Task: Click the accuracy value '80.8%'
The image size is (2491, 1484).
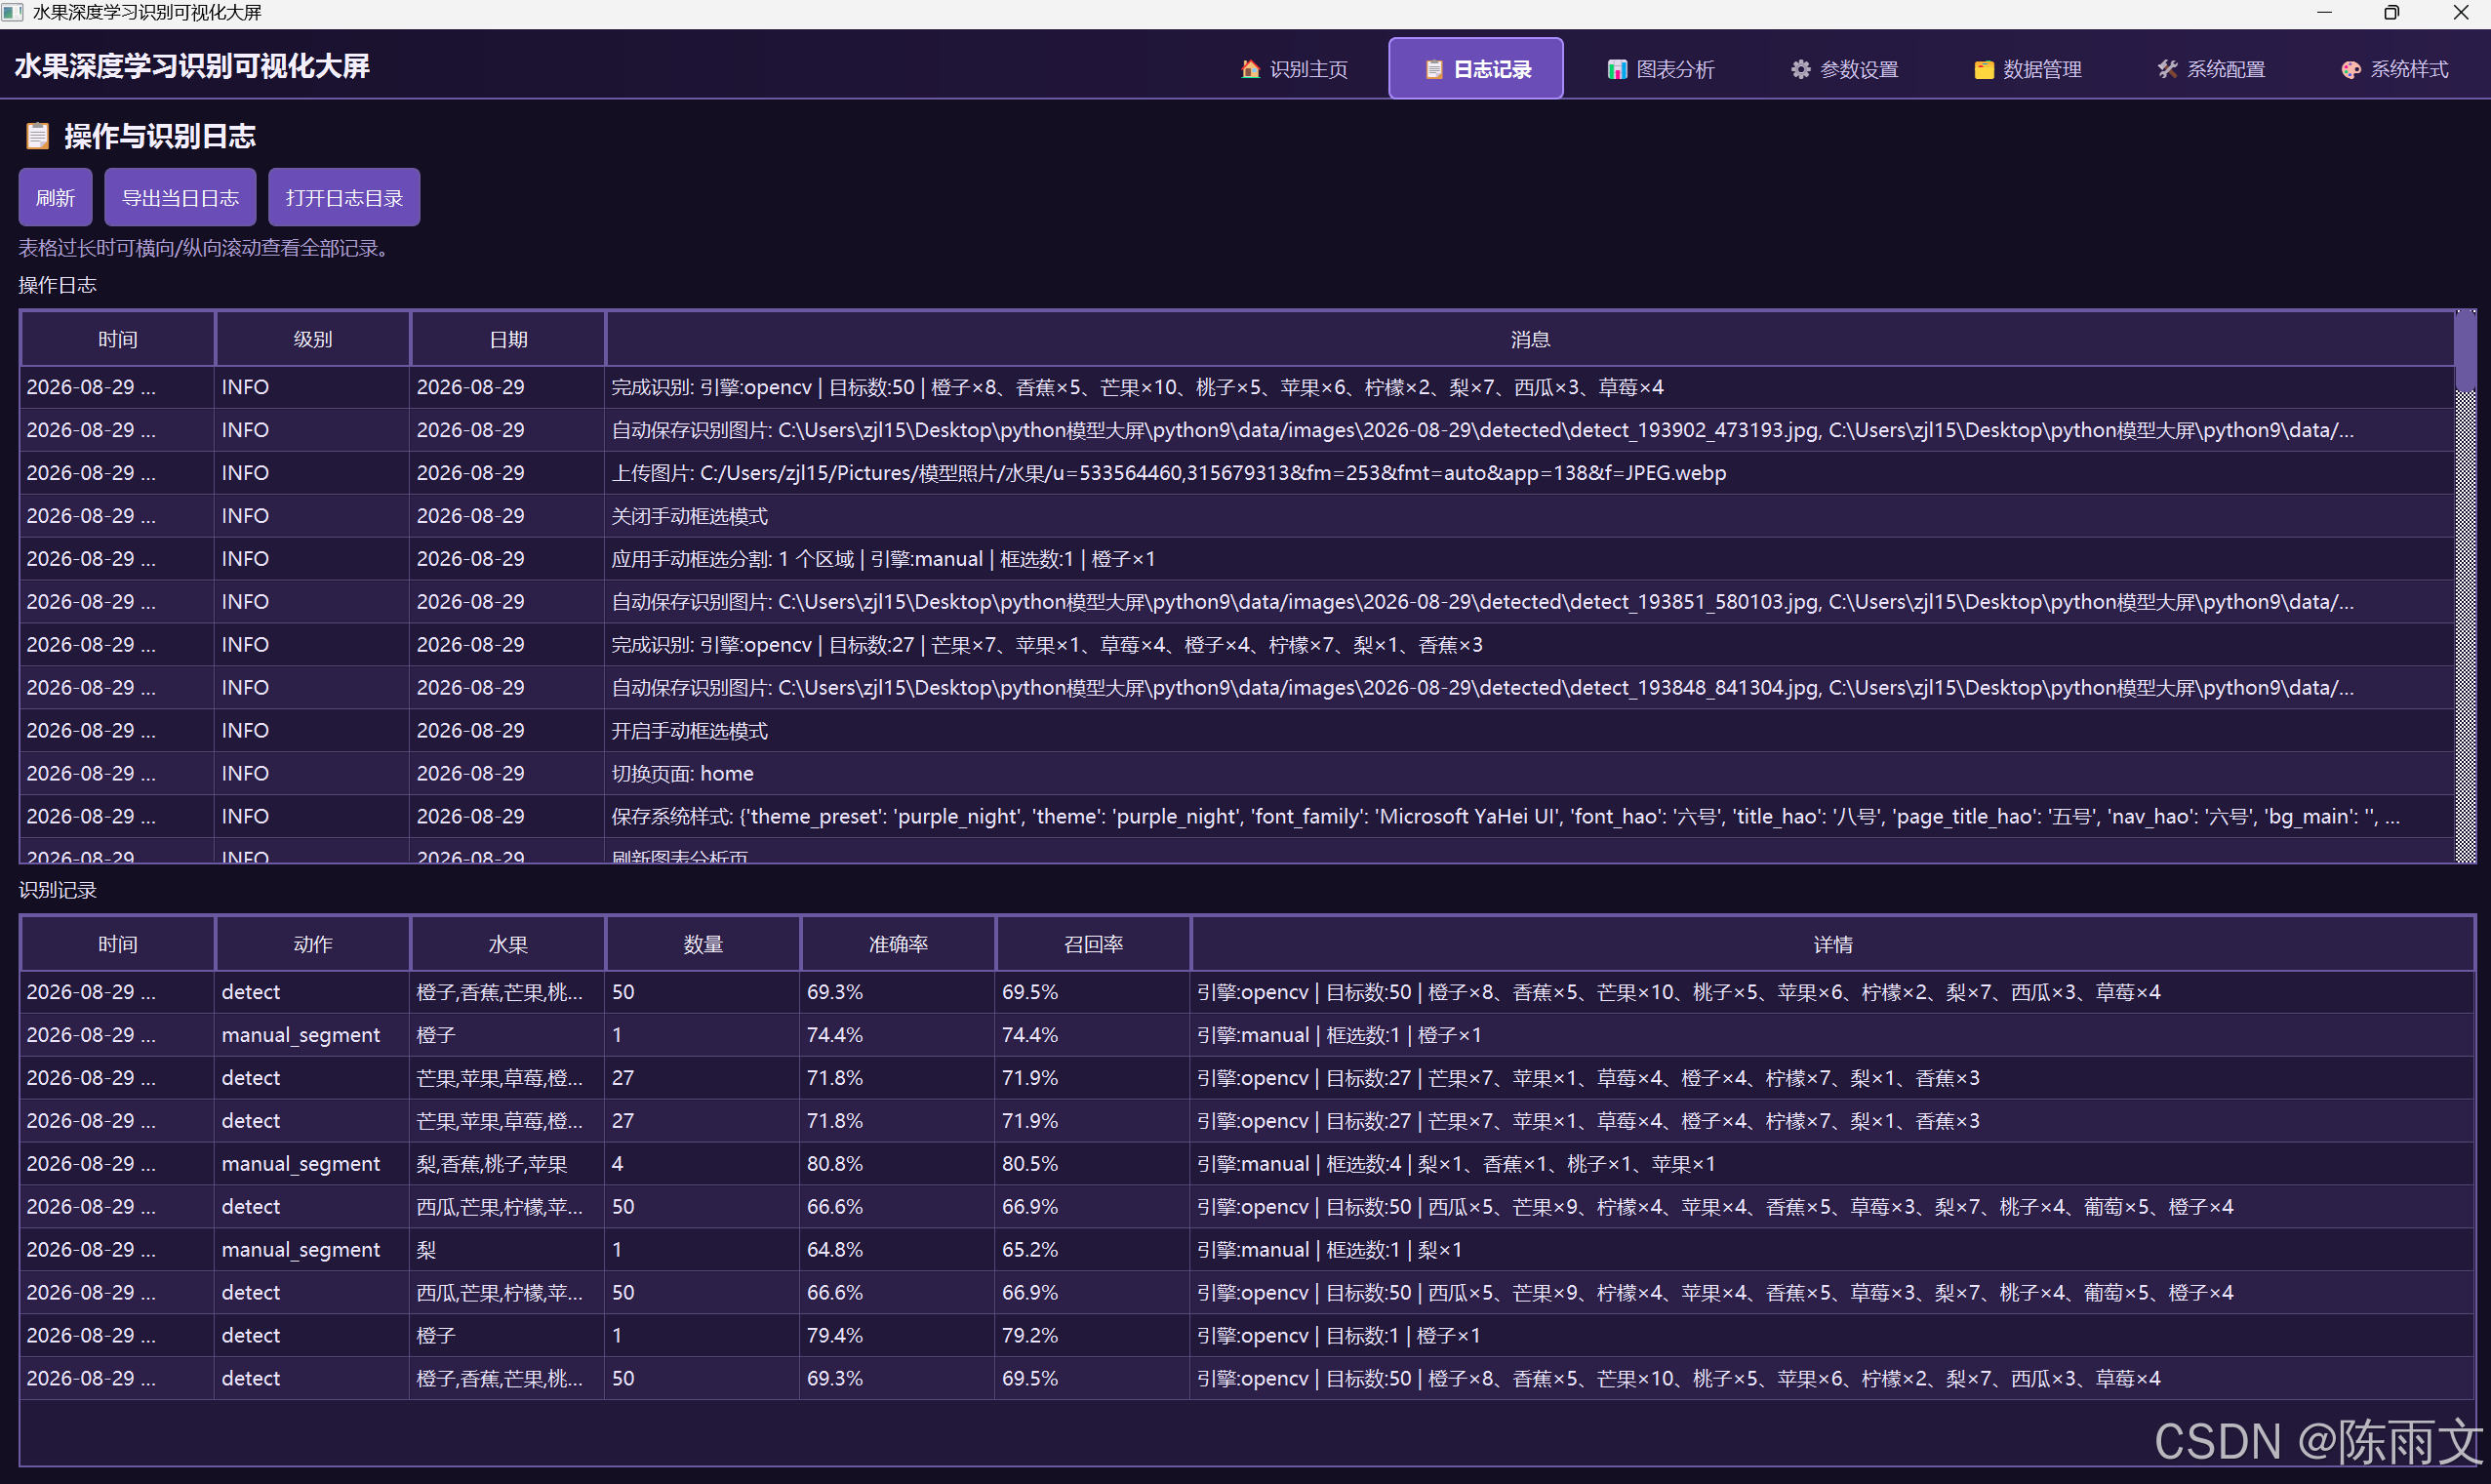Action: 897,1164
